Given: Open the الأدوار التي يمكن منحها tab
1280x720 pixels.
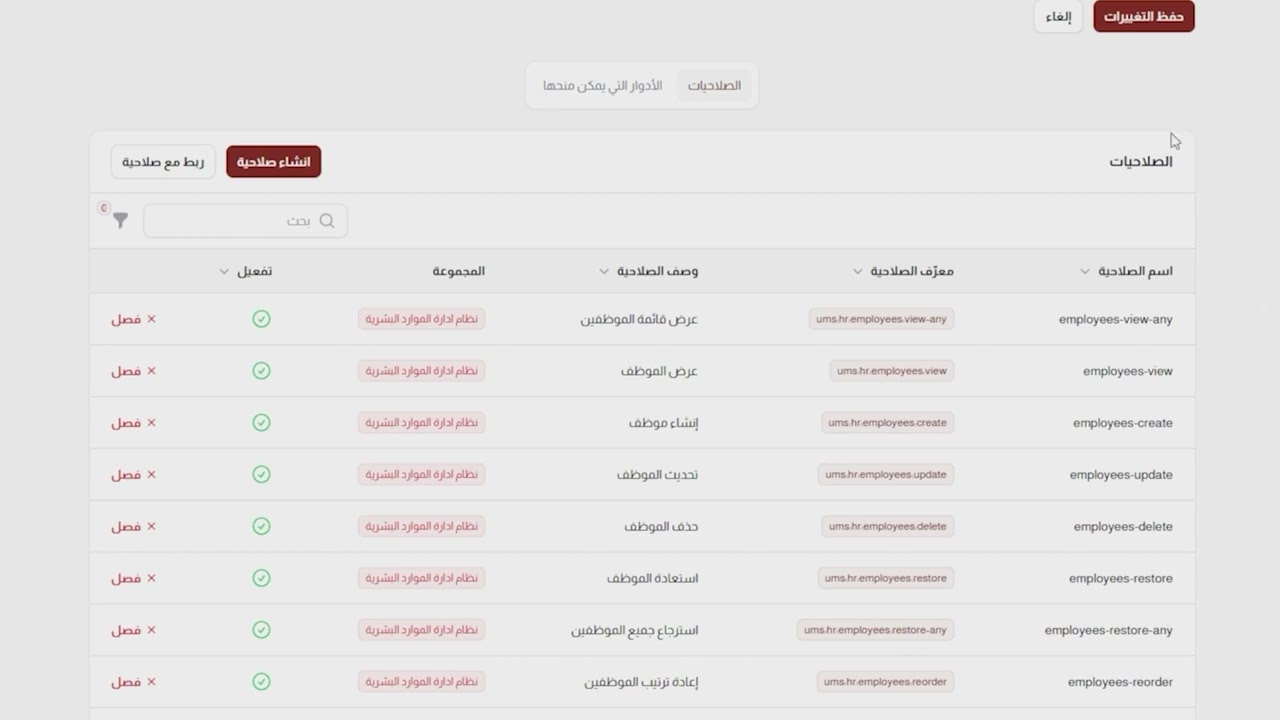Looking at the screenshot, I should (x=602, y=86).
